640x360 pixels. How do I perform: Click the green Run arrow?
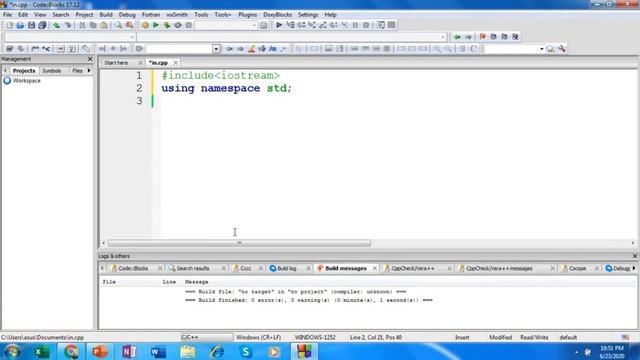click(156, 25)
